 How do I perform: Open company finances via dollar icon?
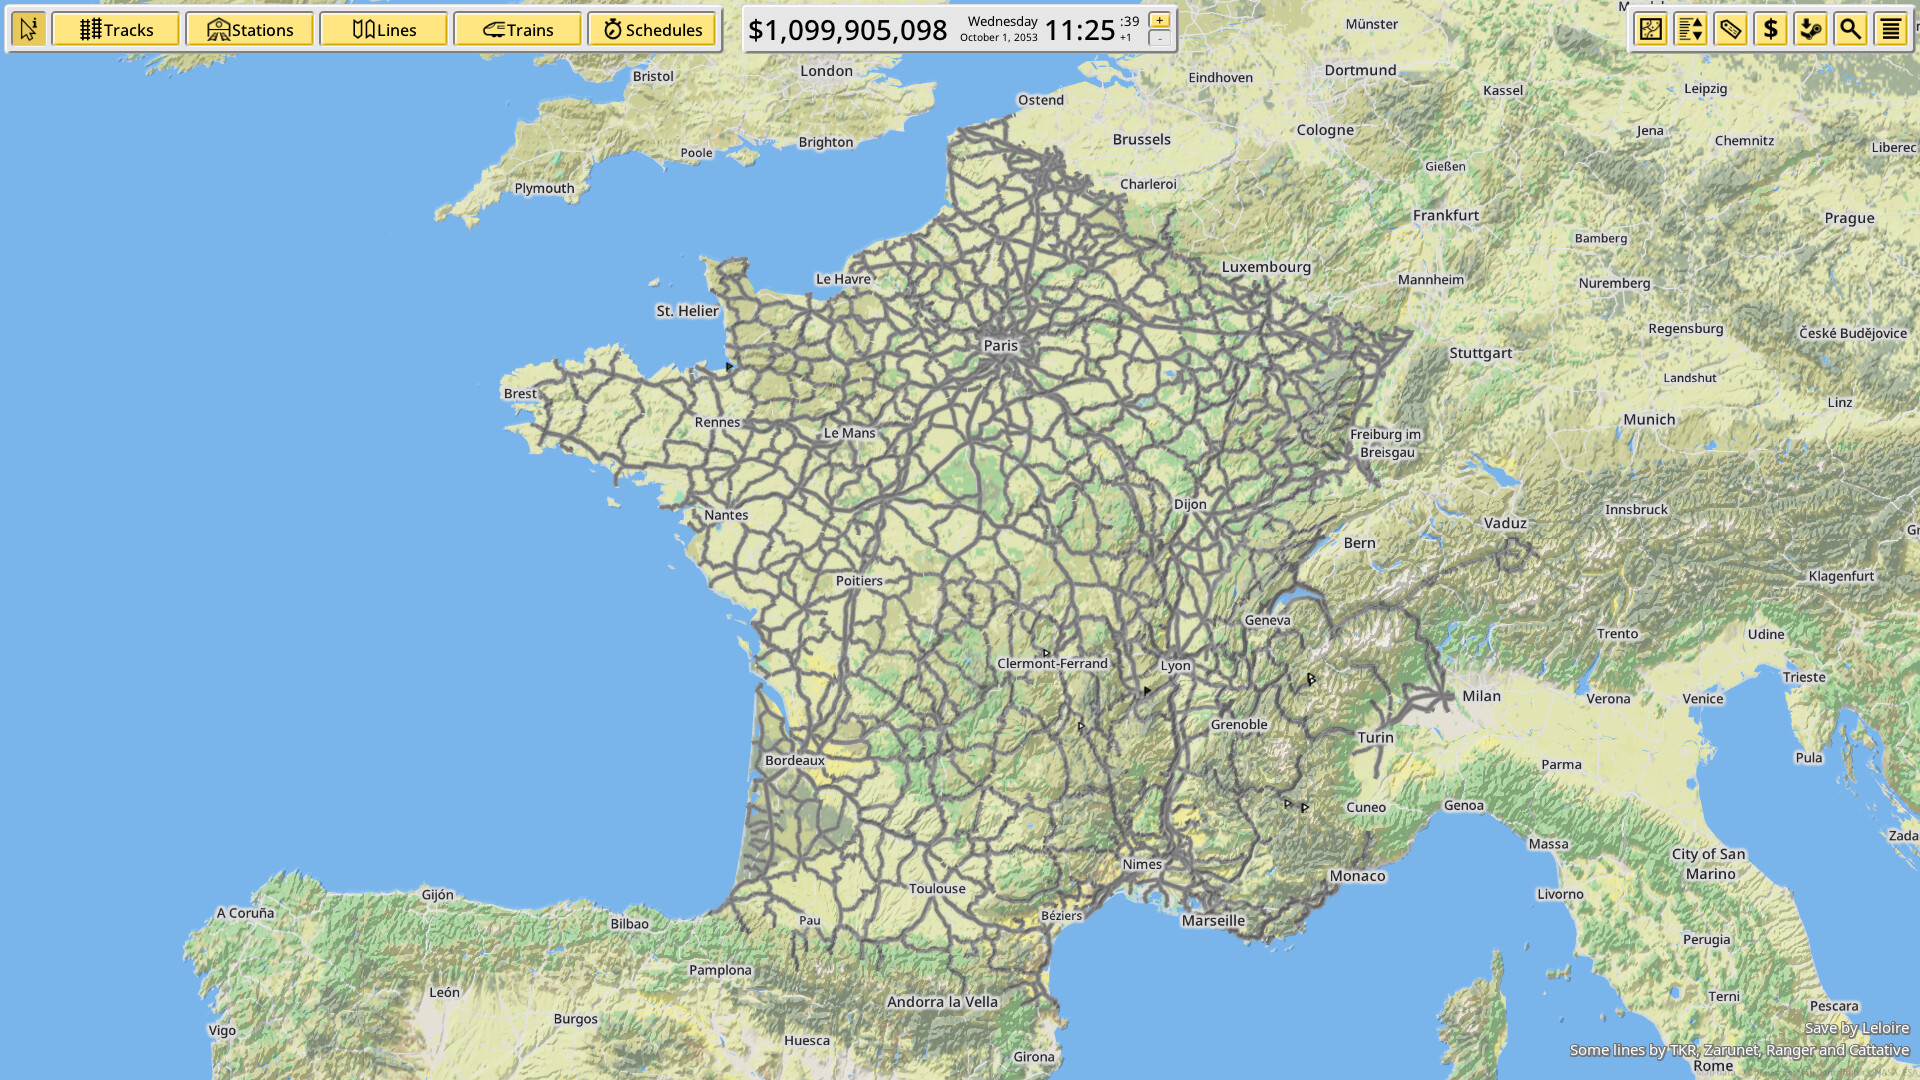click(1771, 29)
